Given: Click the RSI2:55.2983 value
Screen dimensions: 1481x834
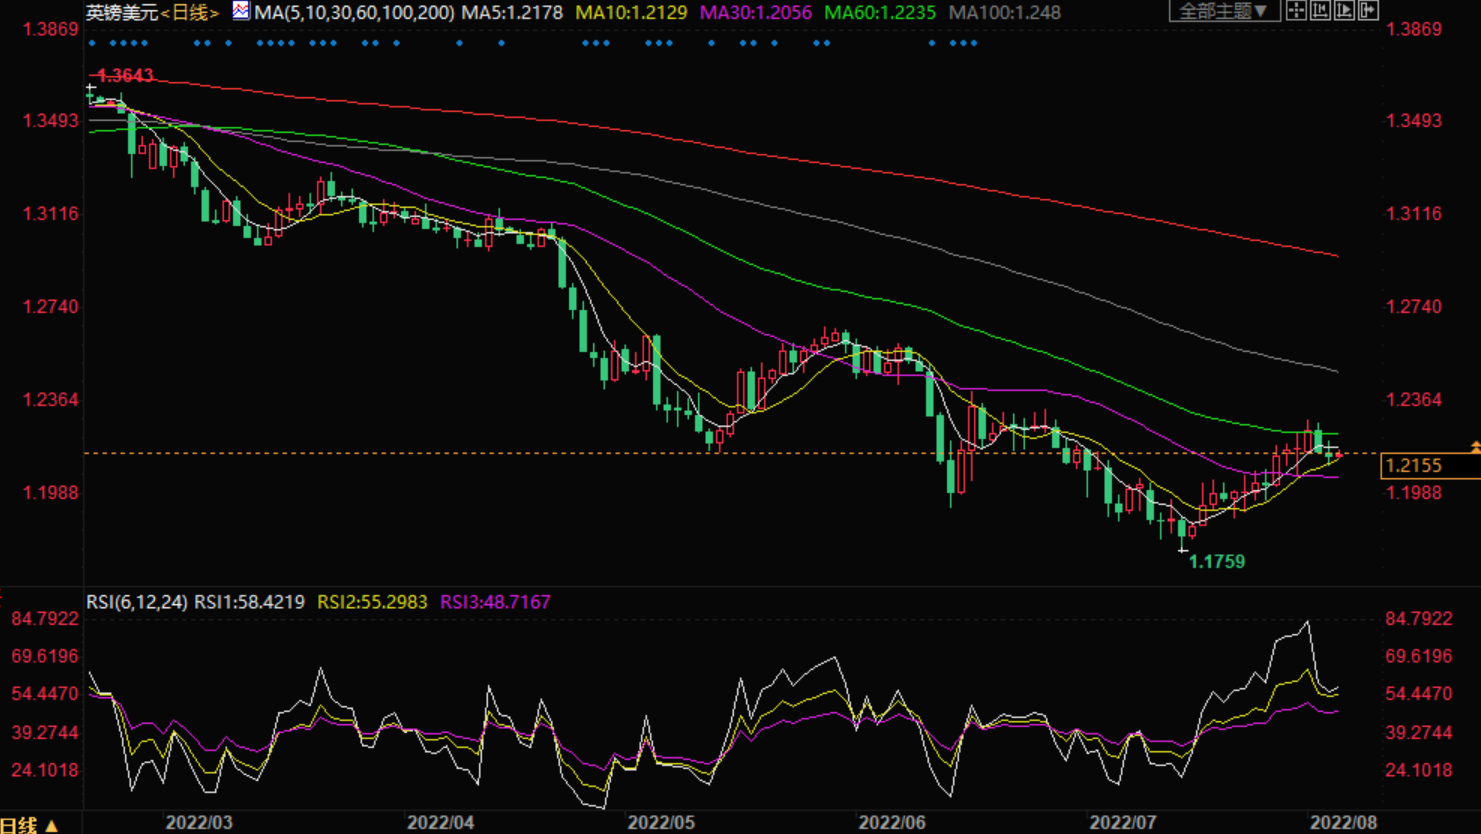Looking at the screenshot, I should tap(372, 602).
